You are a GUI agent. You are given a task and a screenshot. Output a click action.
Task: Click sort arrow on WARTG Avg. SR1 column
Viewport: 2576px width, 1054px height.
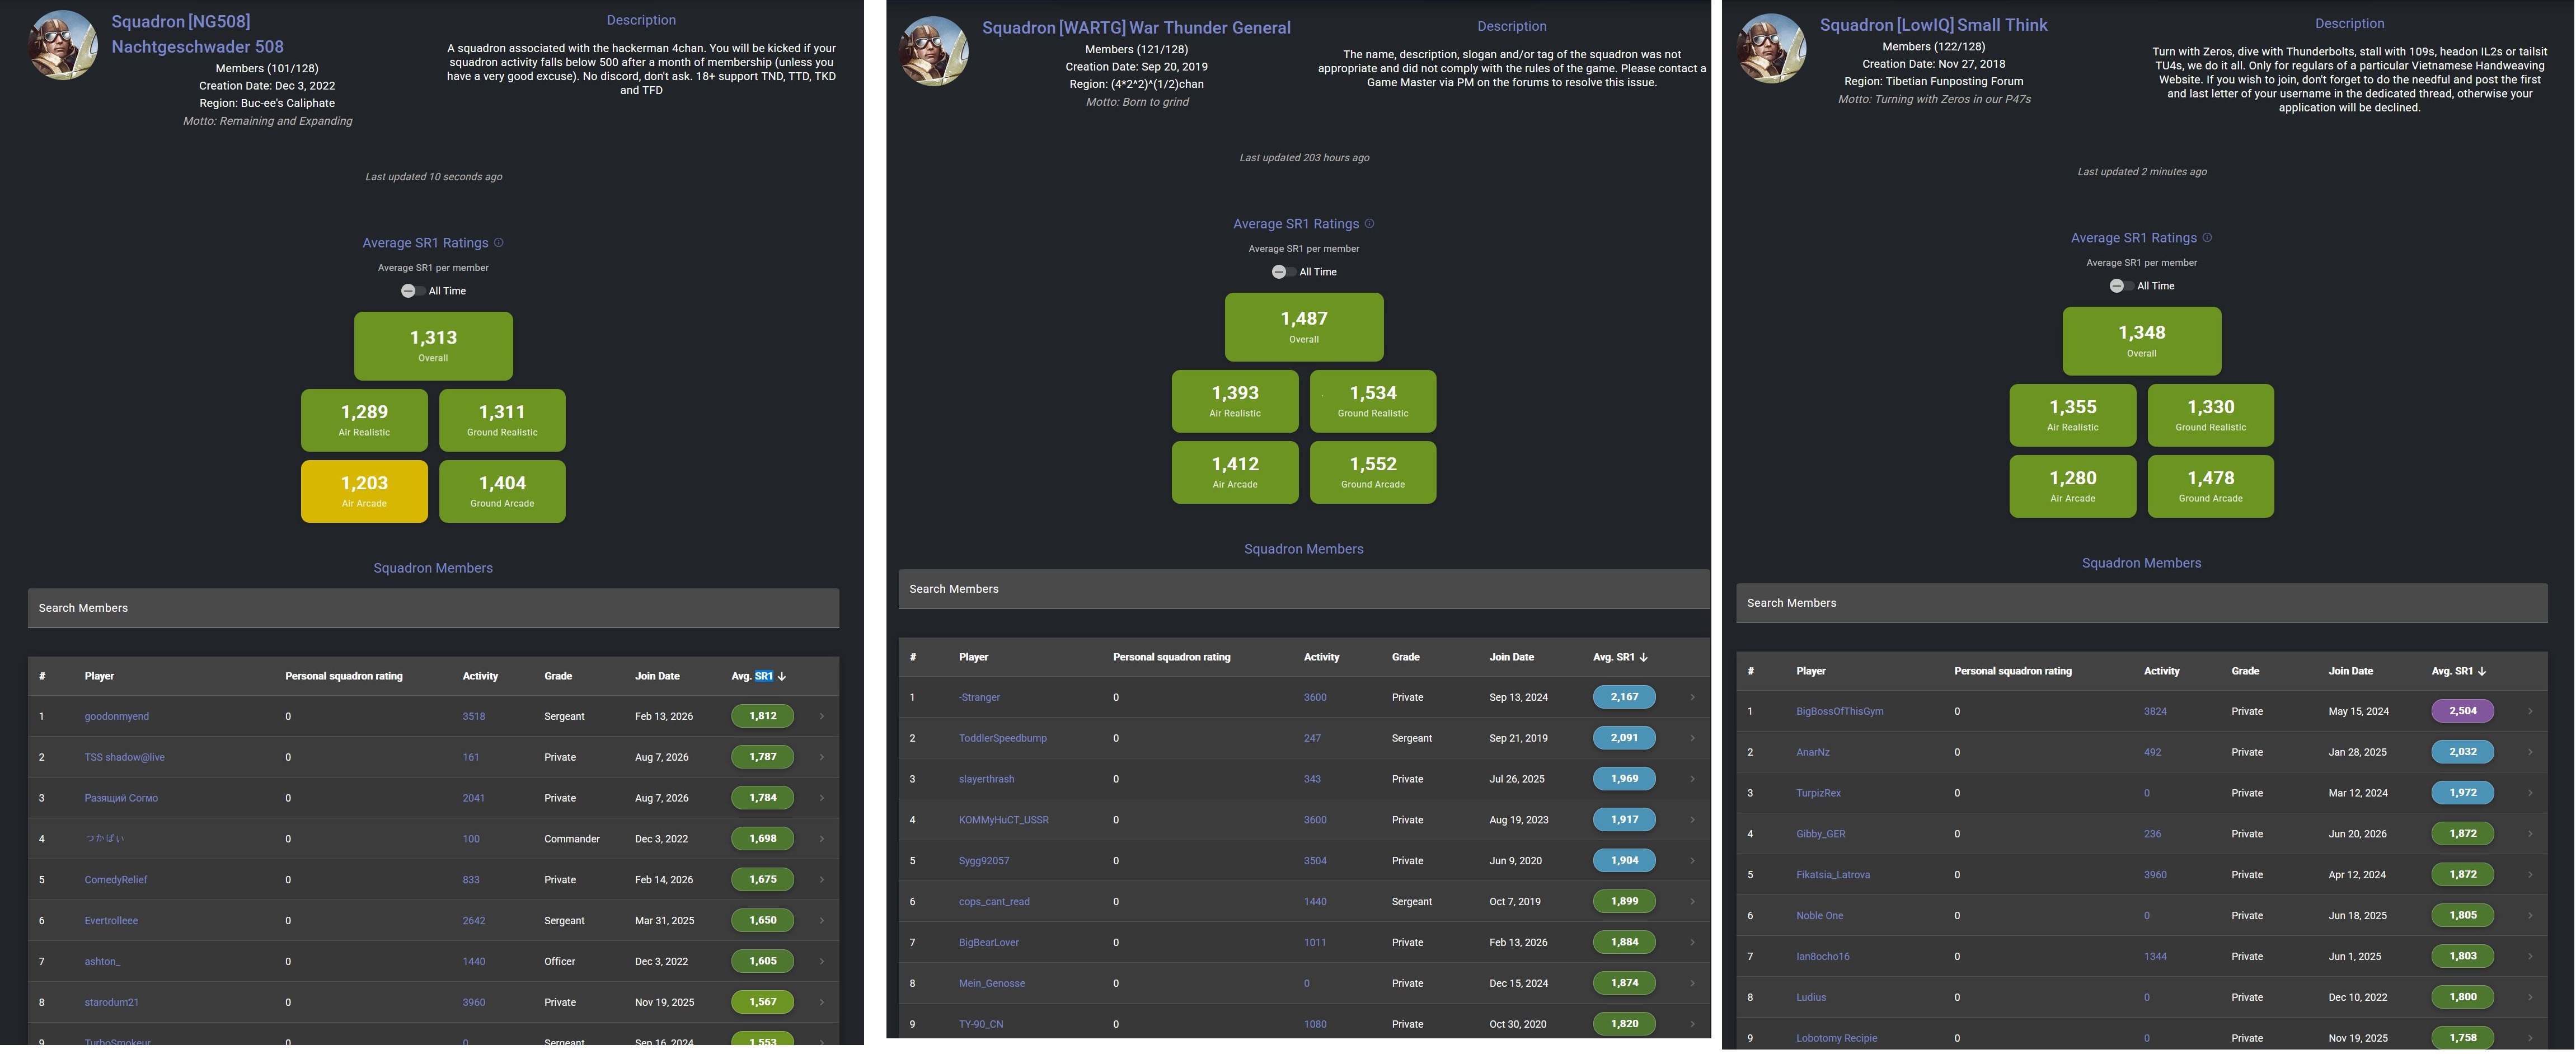coord(1643,657)
